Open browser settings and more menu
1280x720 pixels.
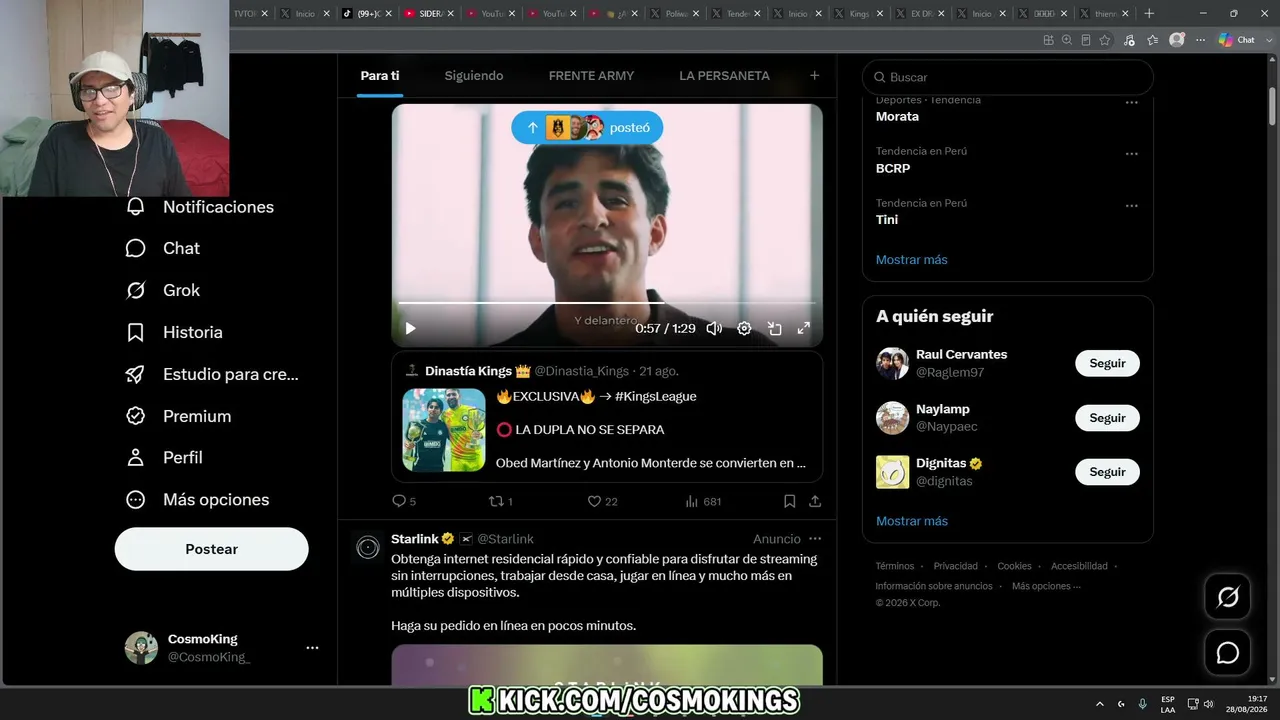[1201, 40]
